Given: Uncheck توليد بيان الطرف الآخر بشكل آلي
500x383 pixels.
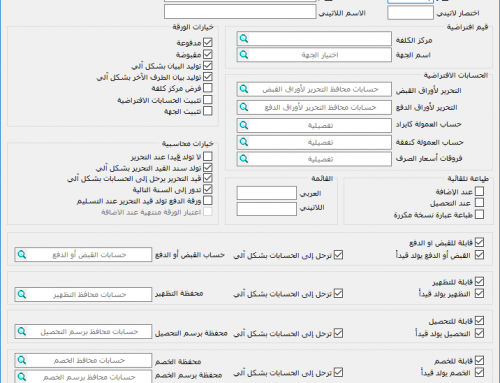Looking at the screenshot, I should pyautogui.click(x=208, y=77).
